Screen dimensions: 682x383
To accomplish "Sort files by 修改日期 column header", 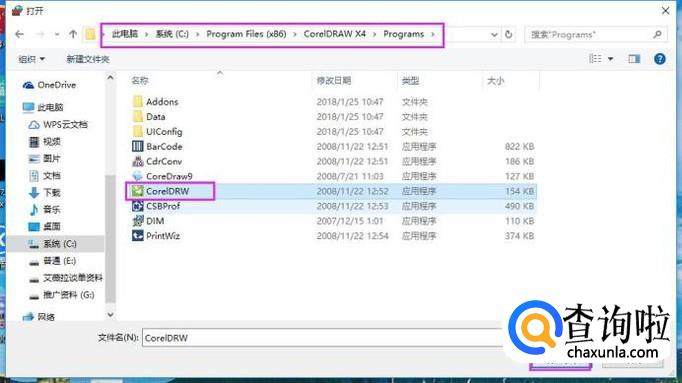I will [x=334, y=80].
